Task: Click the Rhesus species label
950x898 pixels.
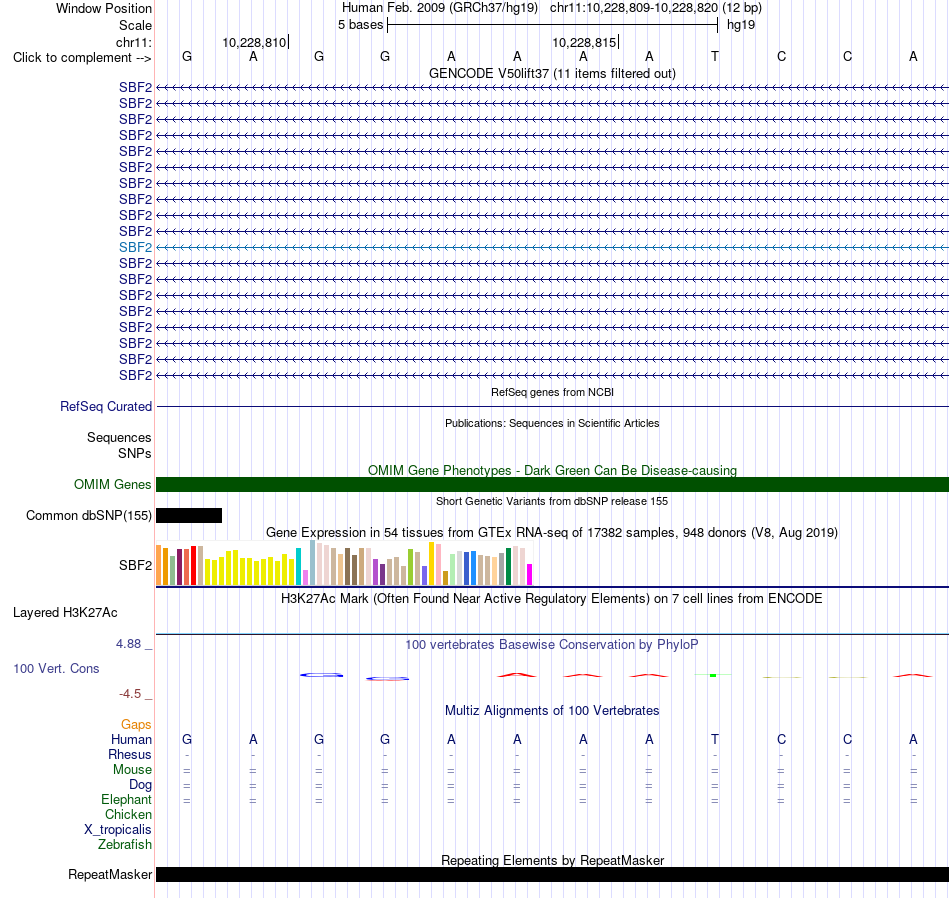Action: (130, 754)
